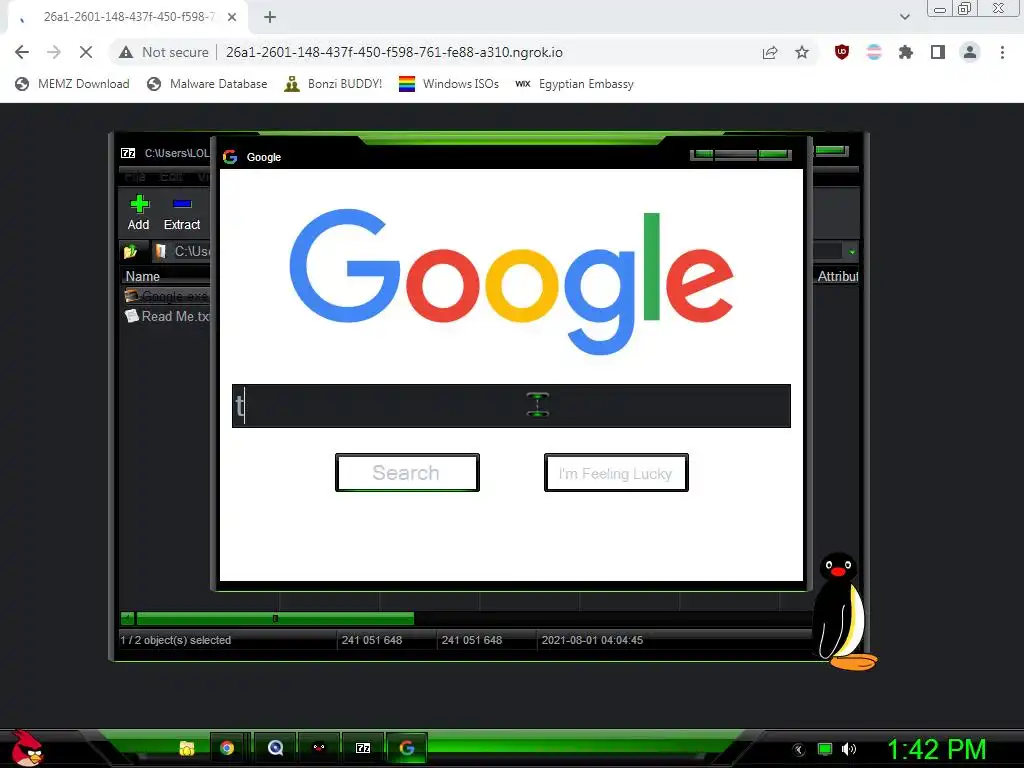Click the Extract button in 7-Zip

182,213
